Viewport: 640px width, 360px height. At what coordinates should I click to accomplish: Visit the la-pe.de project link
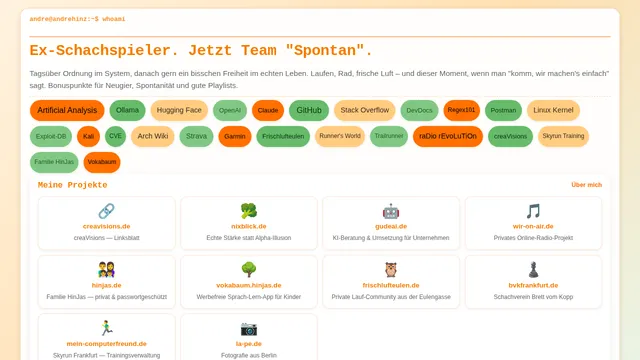(x=249, y=344)
